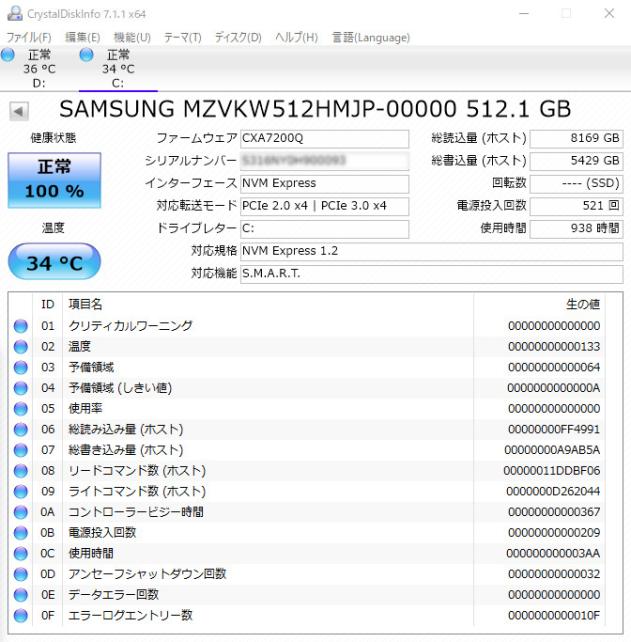Select the raw value 00000000FF4991
Viewport: 631px width, 642px height.
554,430
